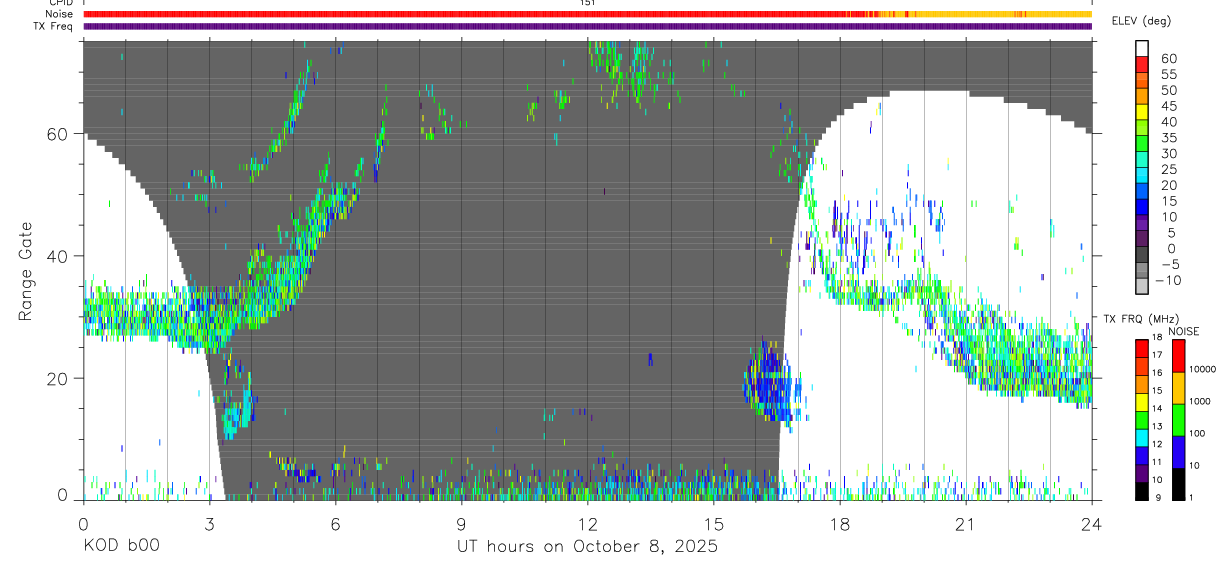
Task: Click the x-axis tick label "9"
Action: click(x=461, y=523)
